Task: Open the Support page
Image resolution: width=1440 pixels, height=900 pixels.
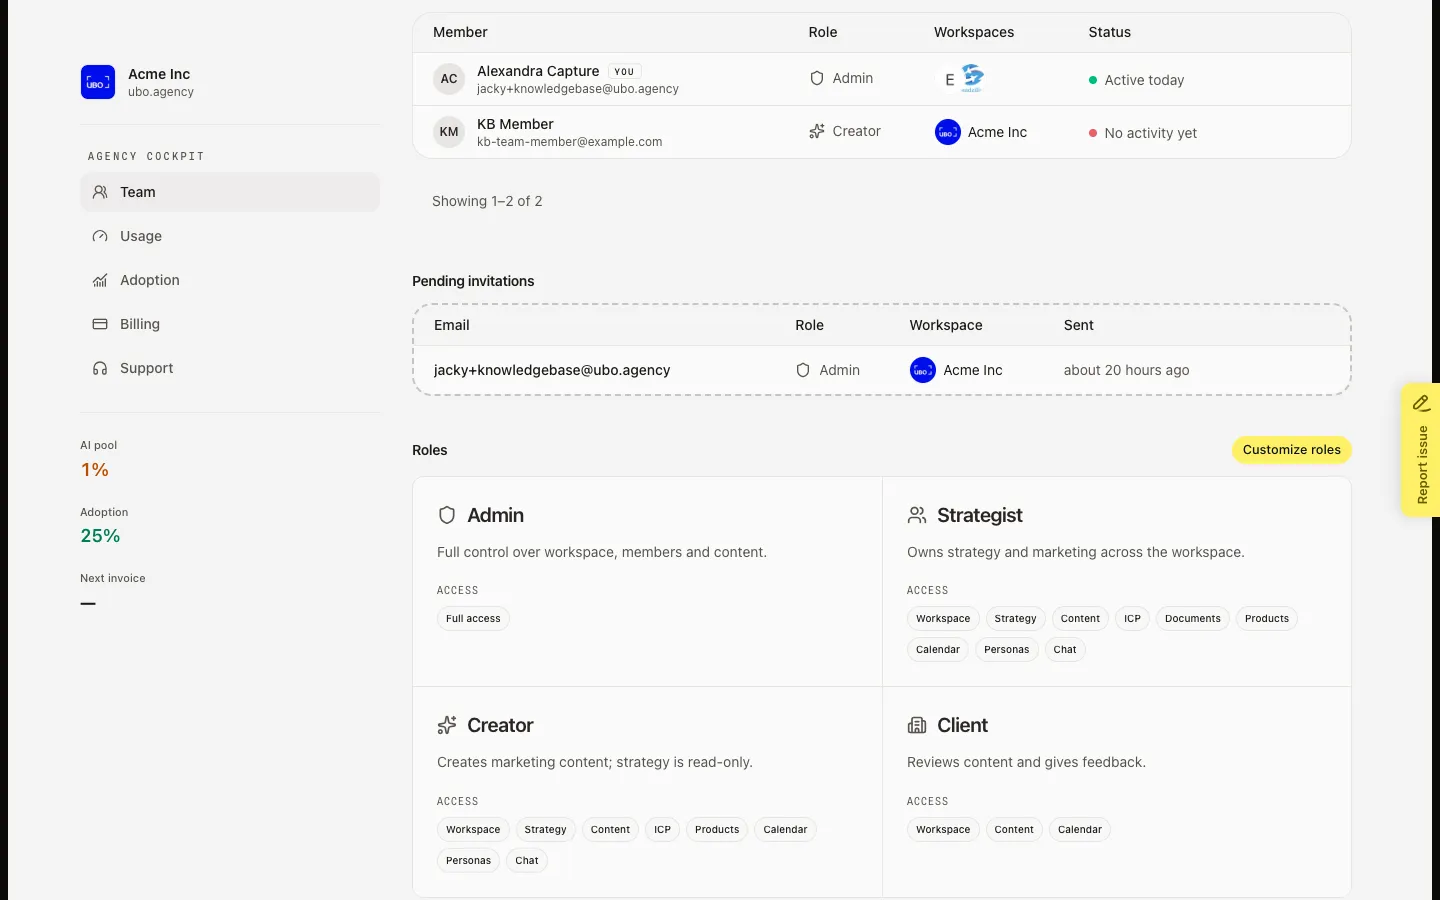Action: click(230, 368)
